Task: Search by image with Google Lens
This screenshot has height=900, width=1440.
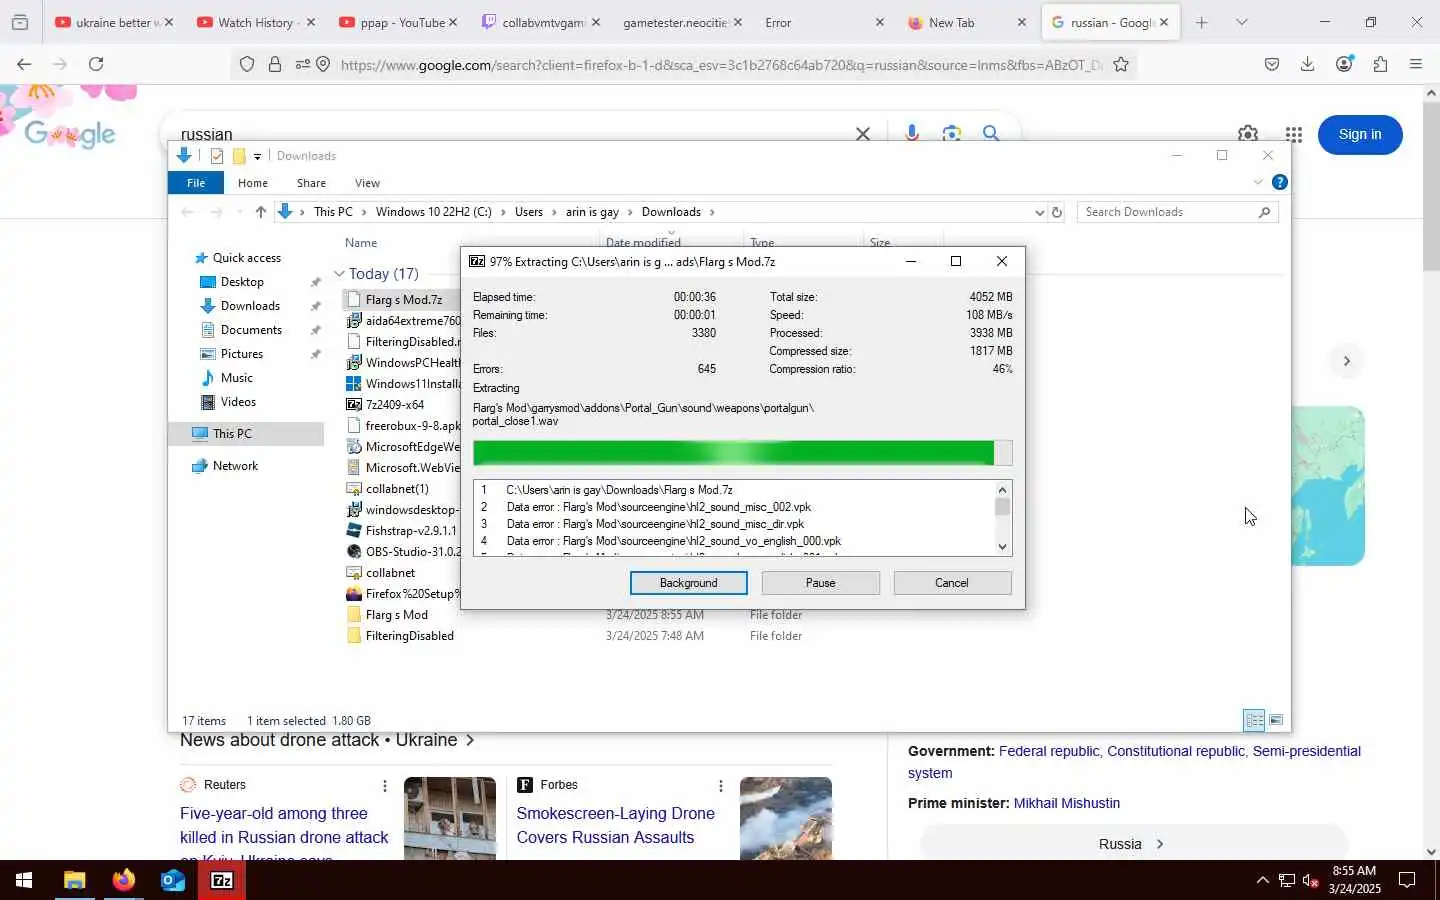Action: coord(951,133)
